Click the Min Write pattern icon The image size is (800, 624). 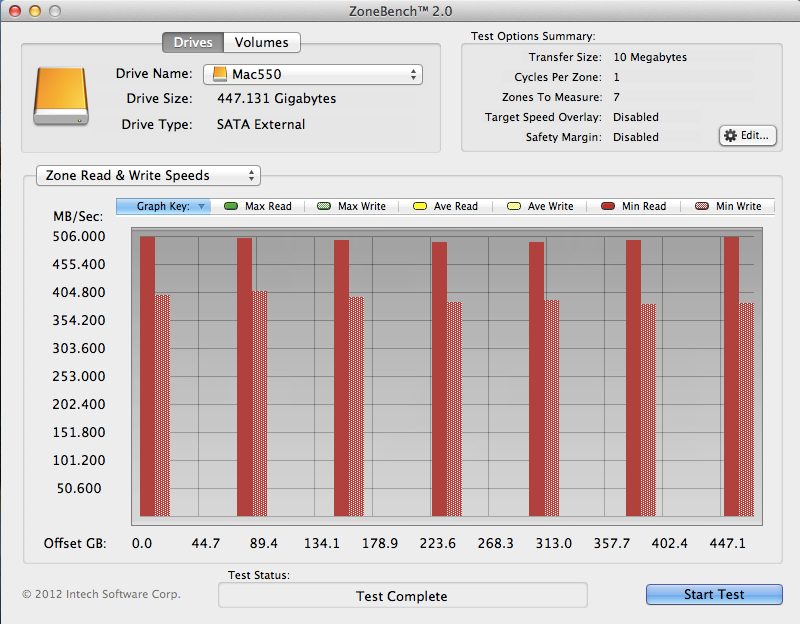(x=701, y=207)
